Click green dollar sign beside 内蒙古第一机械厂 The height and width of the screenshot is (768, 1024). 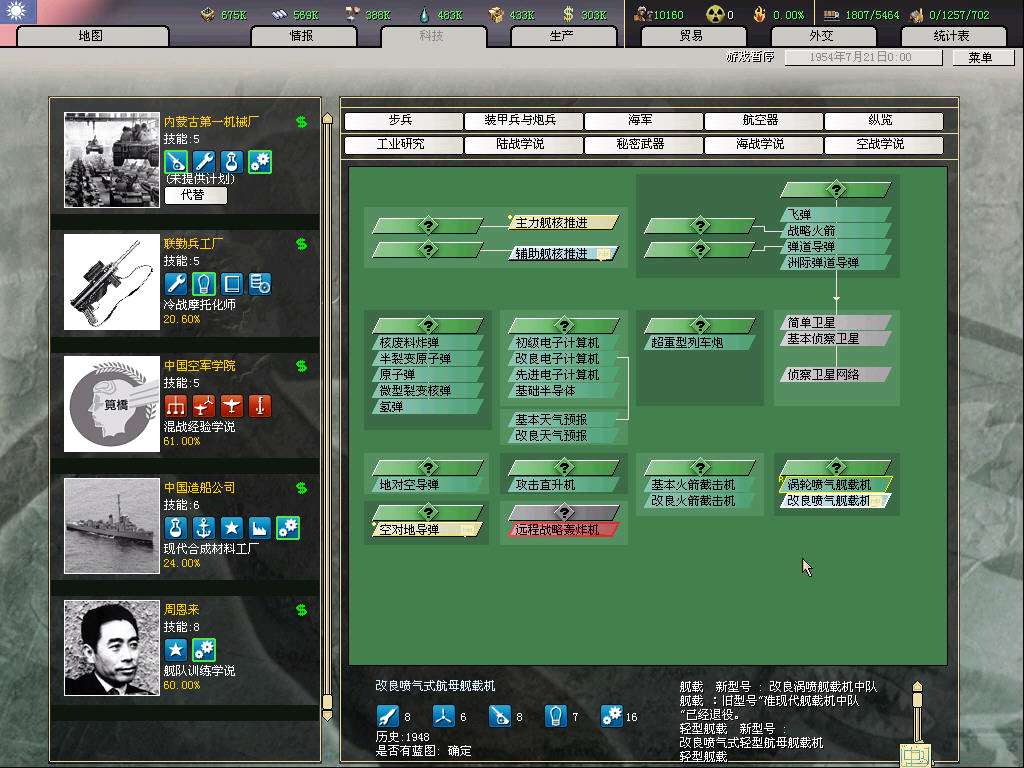click(301, 121)
